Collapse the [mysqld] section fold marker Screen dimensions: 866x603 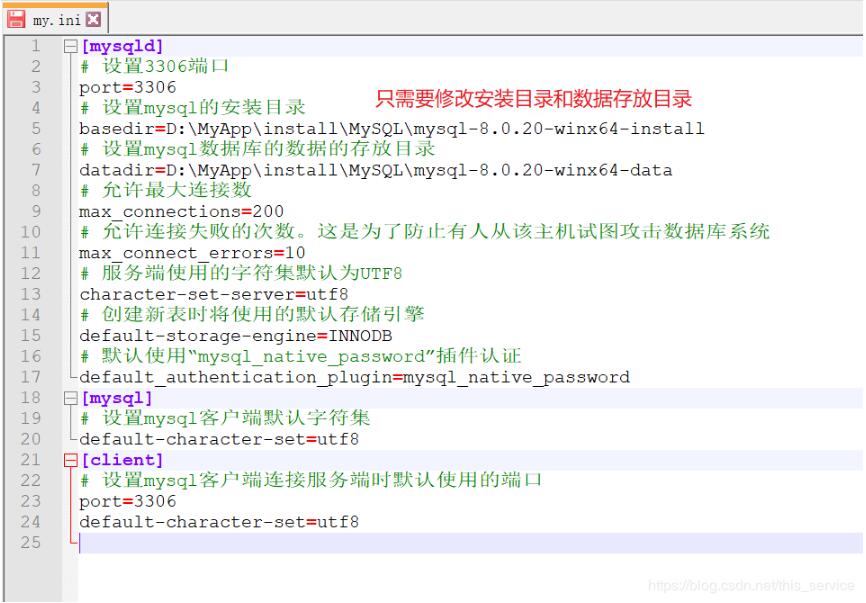point(71,46)
